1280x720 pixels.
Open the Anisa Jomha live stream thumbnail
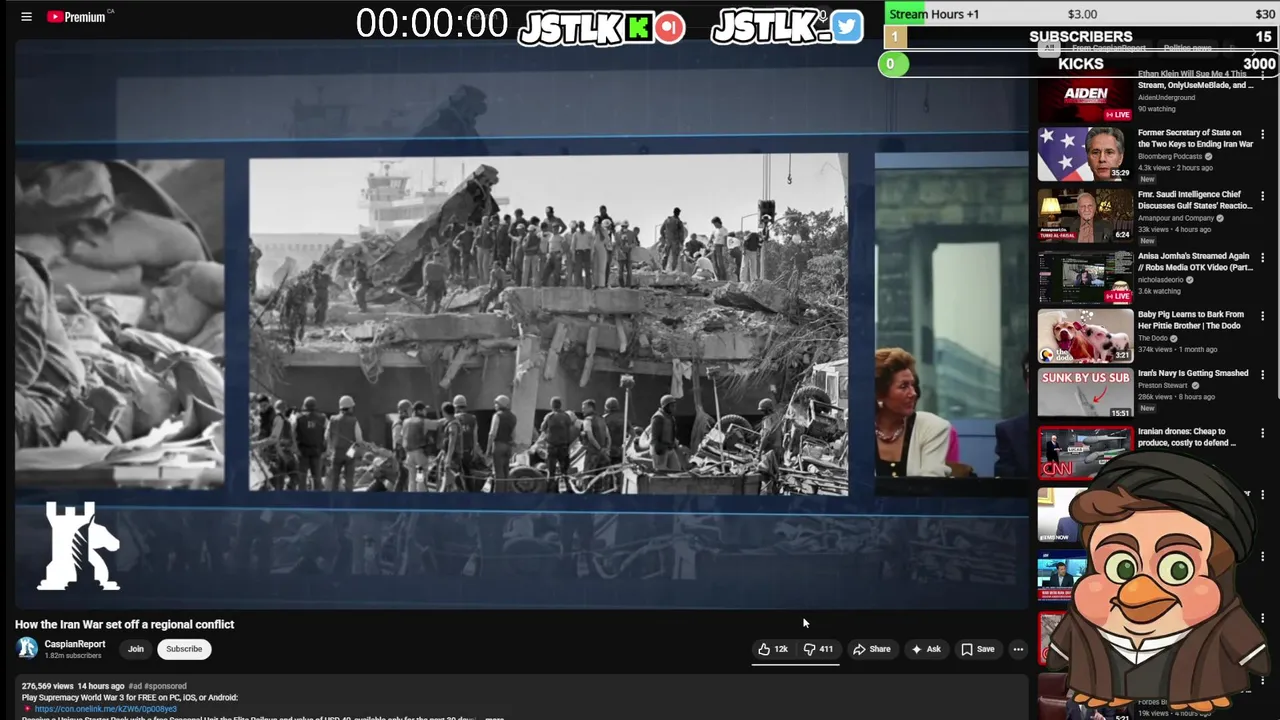click(x=1085, y=276)
